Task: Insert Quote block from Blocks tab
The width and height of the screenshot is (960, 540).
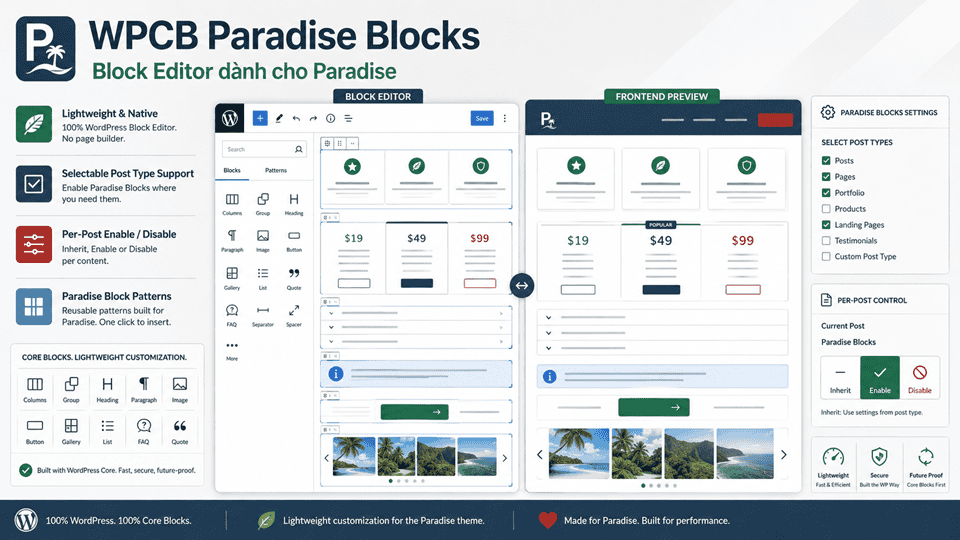Action: pyautogui.click(x=294, y=278)
